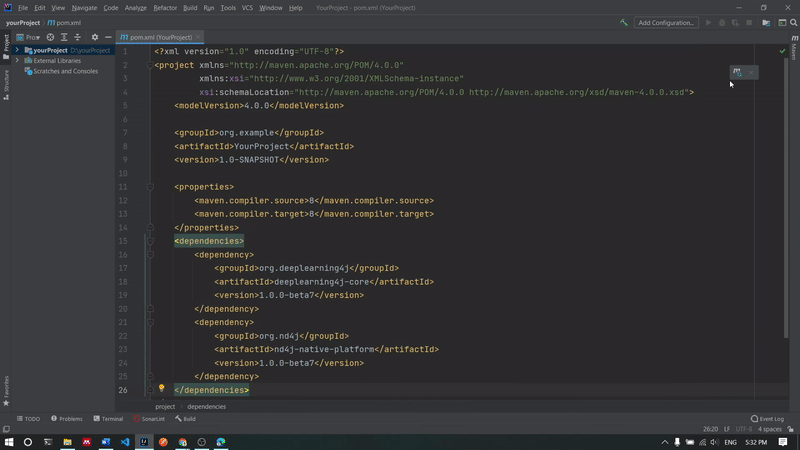Click the green inspection checkmark
The image size is (800, 450).
coord(782,51)
